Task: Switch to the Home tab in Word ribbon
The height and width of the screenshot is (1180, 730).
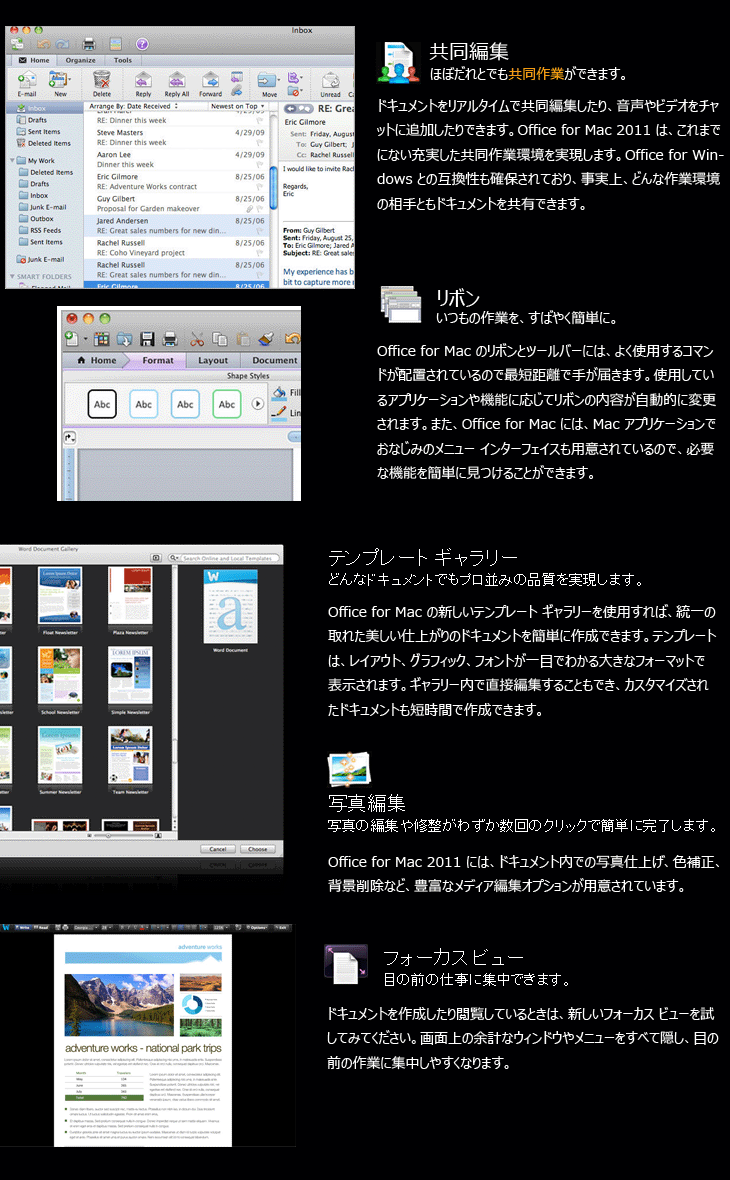Action: pyautogui.click(x=97, y=360)
